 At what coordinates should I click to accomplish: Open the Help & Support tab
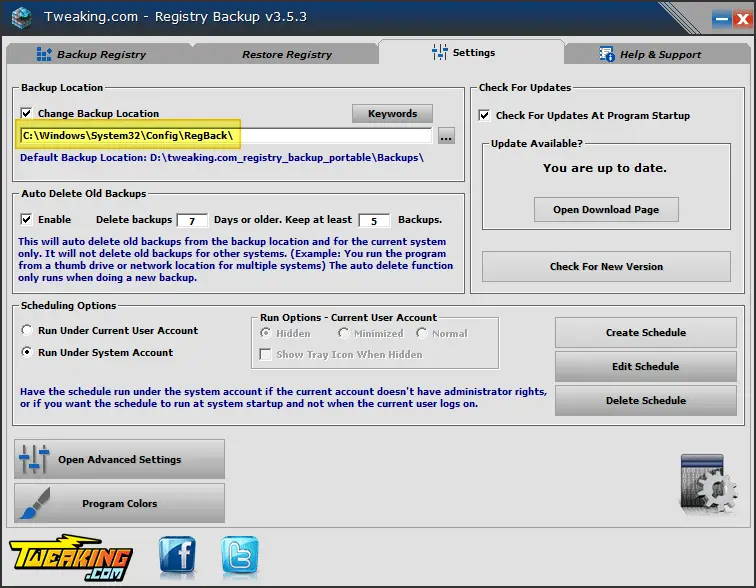click(x=658, y=54)
